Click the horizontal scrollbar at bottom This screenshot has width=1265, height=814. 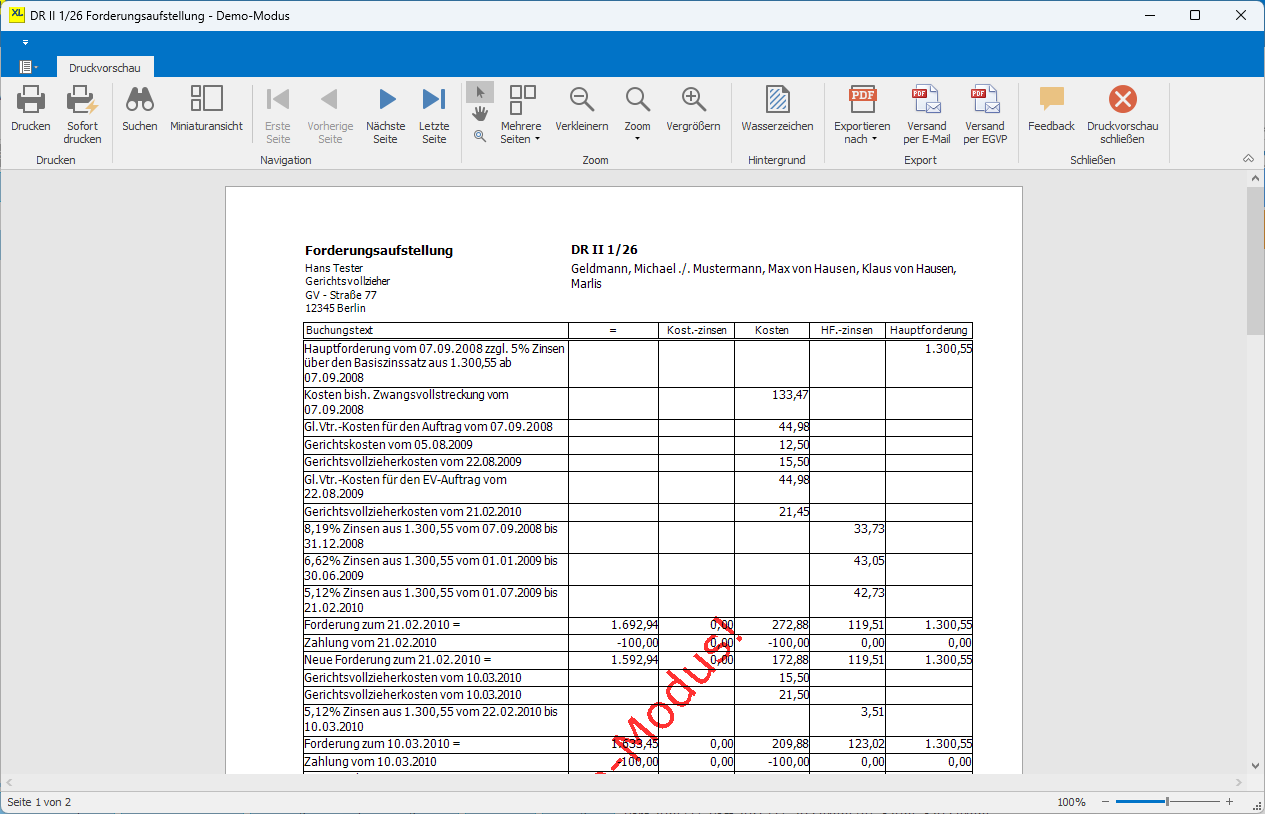623,782
